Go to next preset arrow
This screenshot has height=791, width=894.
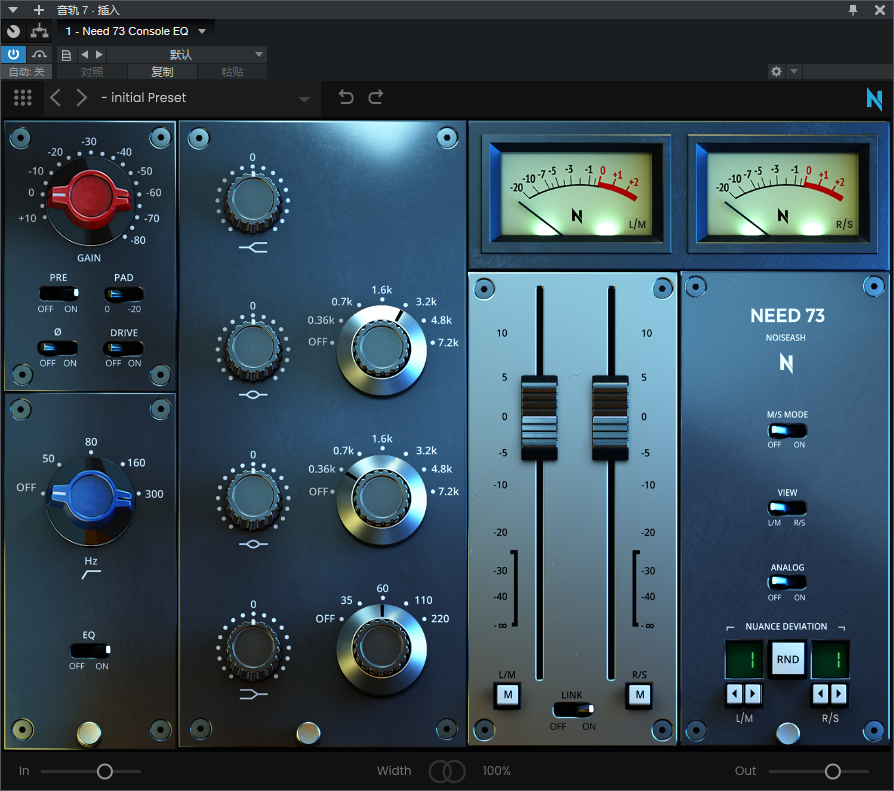[82, 98]
